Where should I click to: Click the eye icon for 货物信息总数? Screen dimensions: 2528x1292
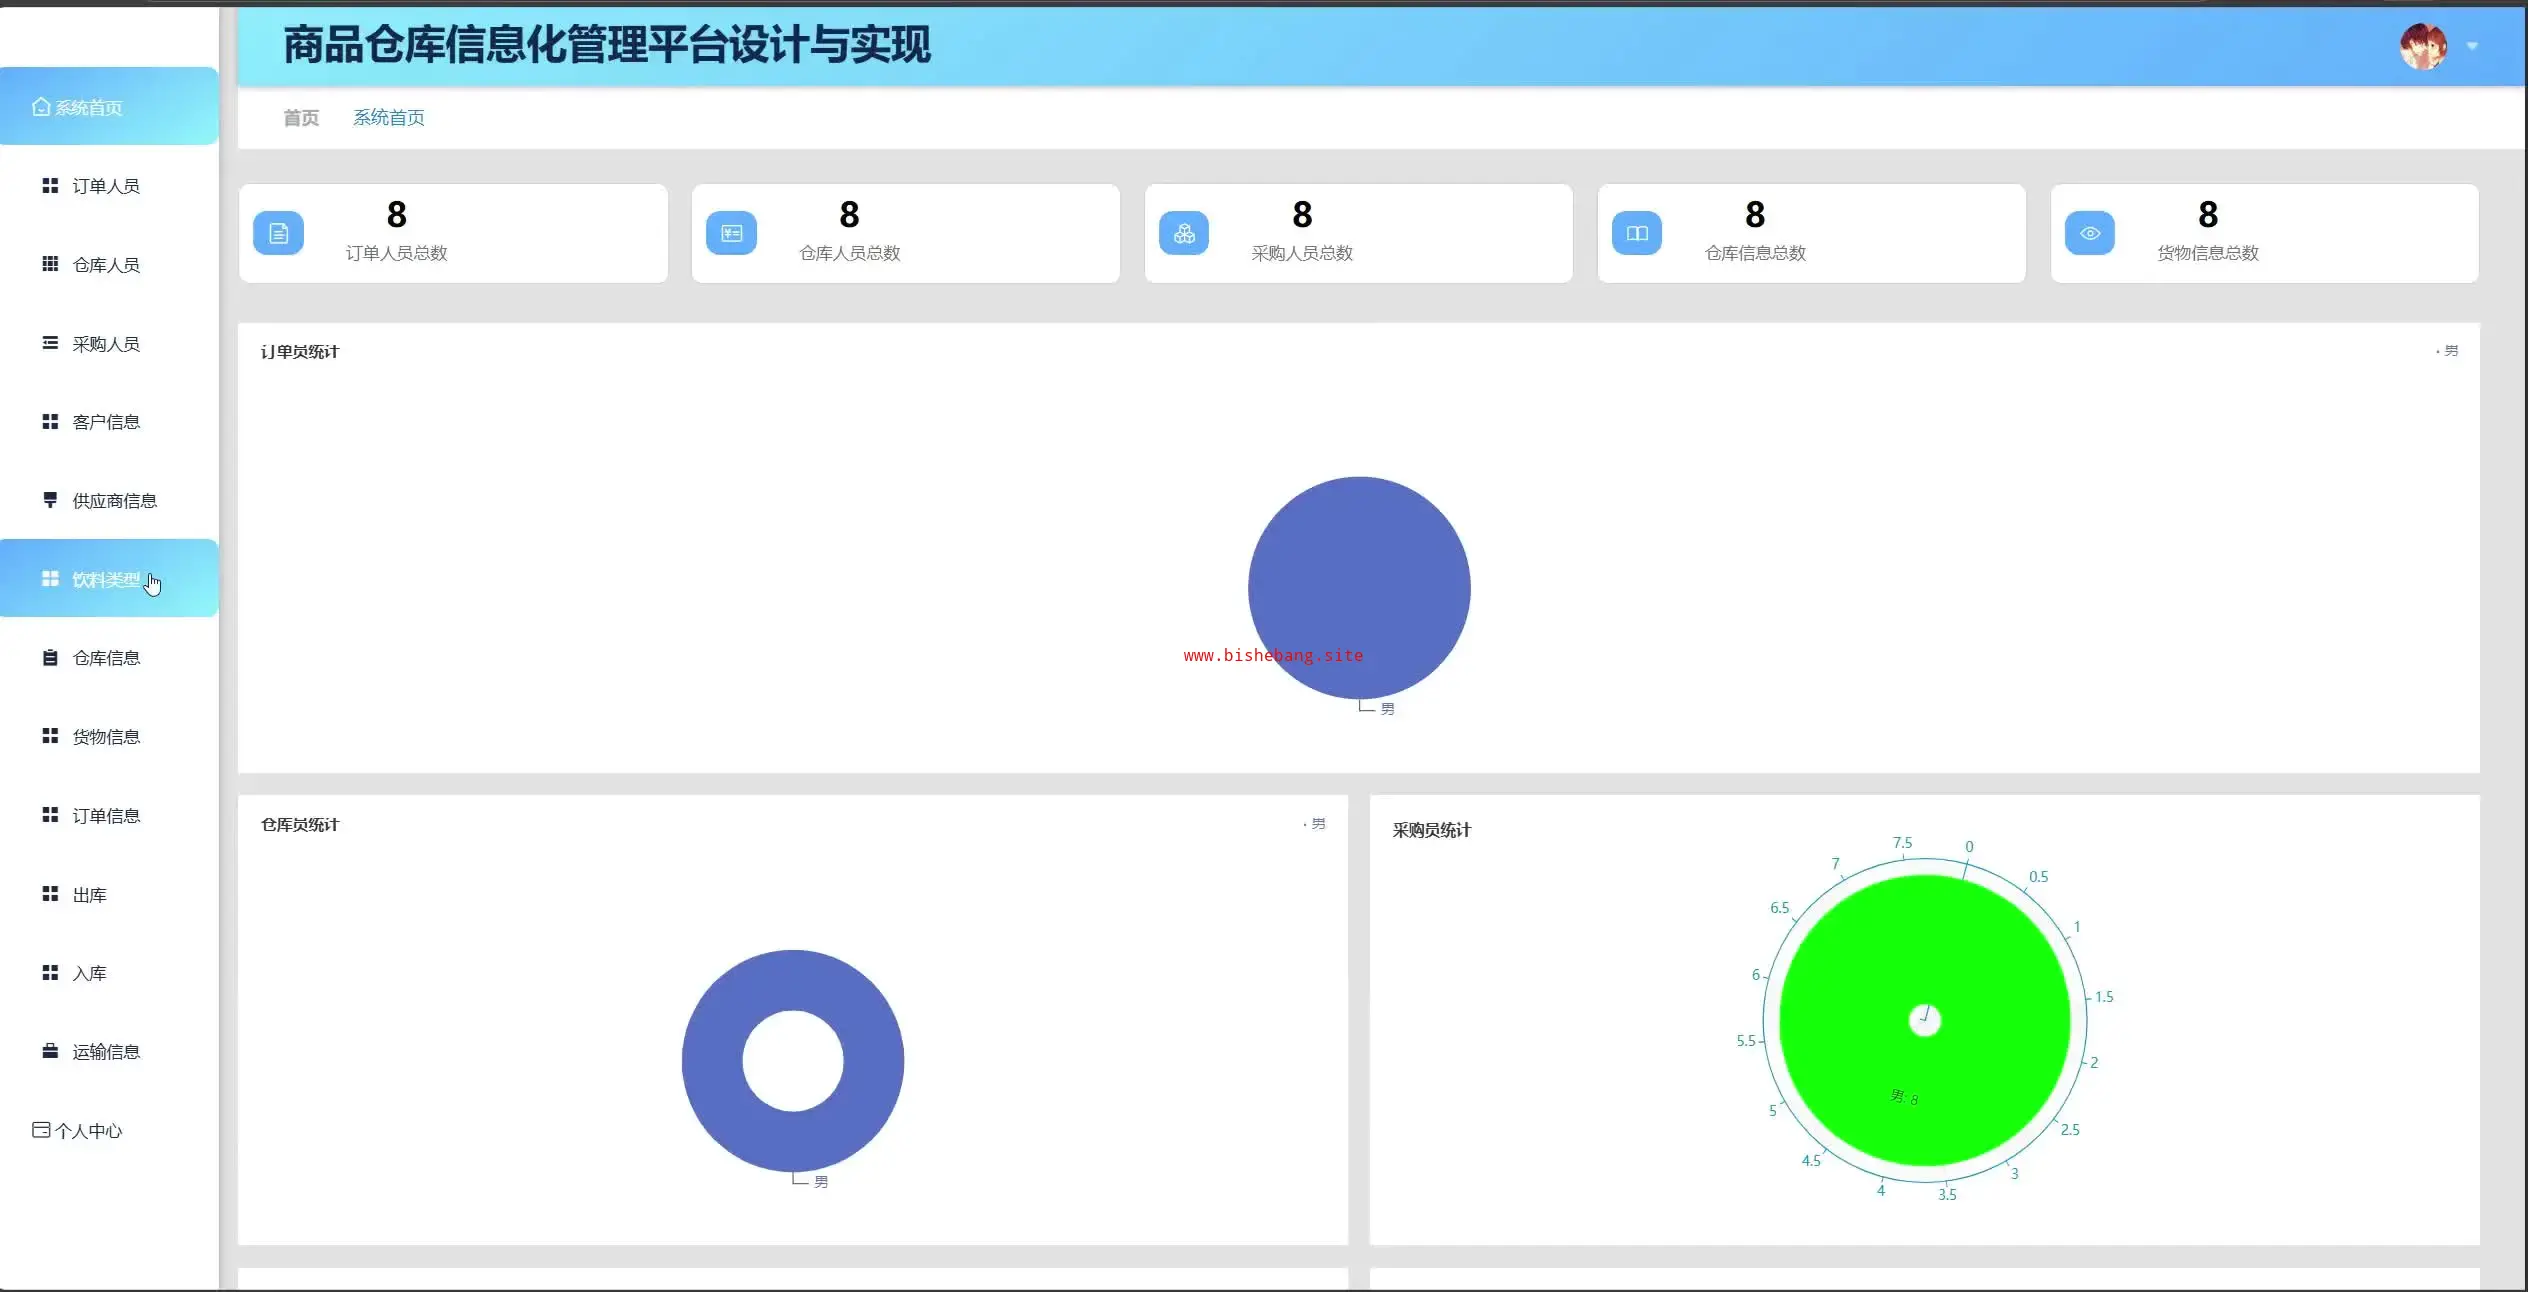[x=2090, y=233]
